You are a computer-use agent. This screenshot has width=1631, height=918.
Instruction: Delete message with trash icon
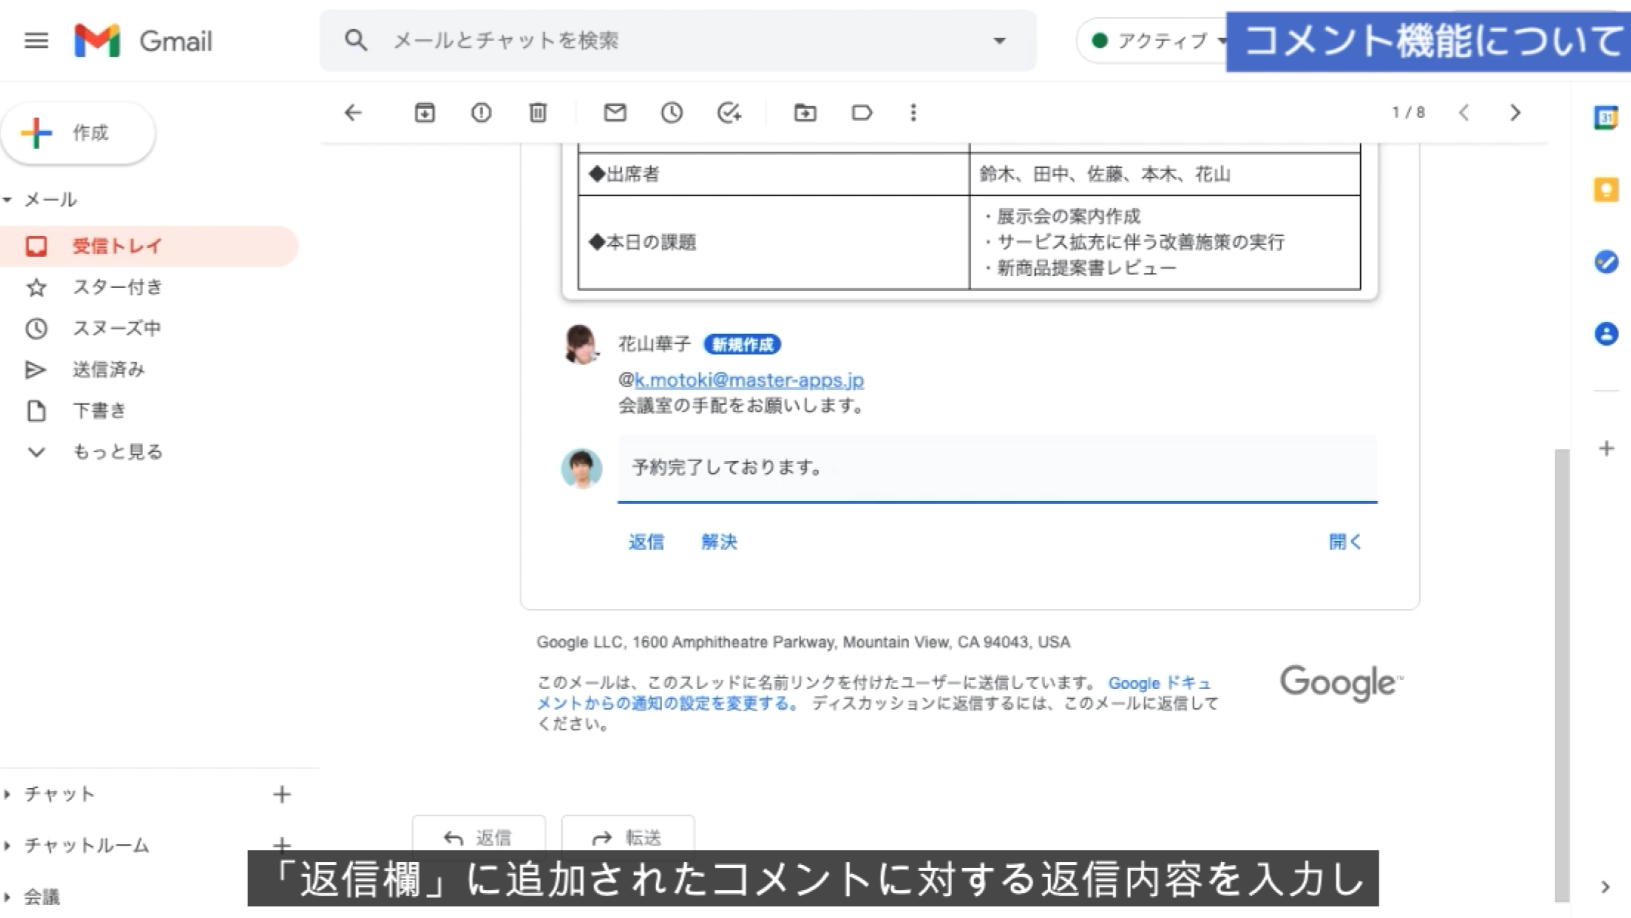pyautogui.click(x=538, y=112)
